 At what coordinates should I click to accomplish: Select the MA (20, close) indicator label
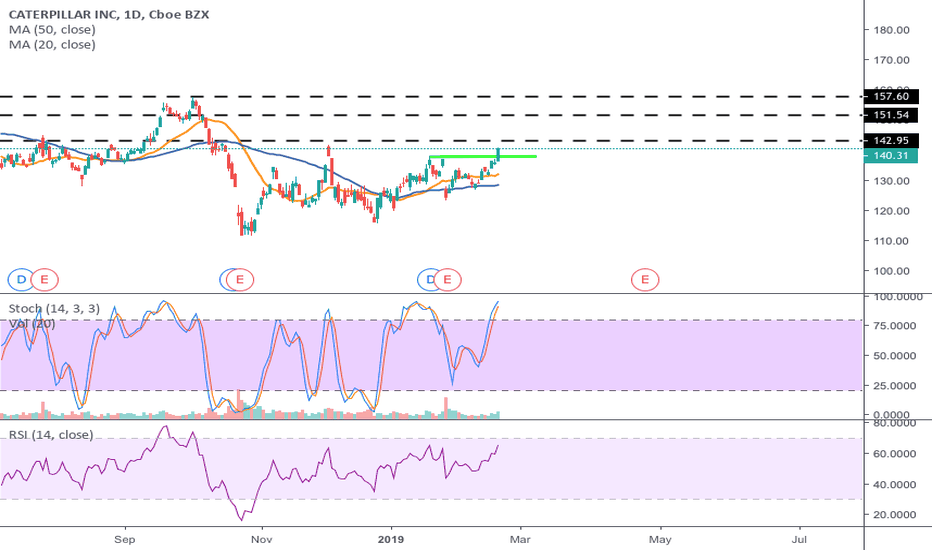pyautogui.click(x=52, y=45)
